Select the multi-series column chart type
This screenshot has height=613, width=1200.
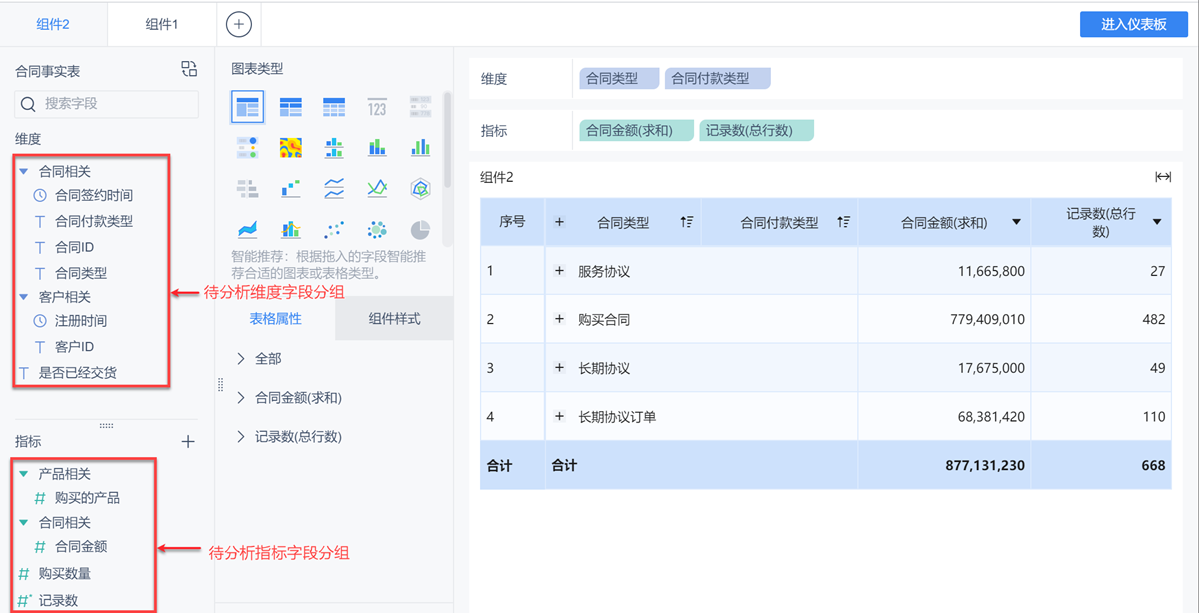(420, 148)
